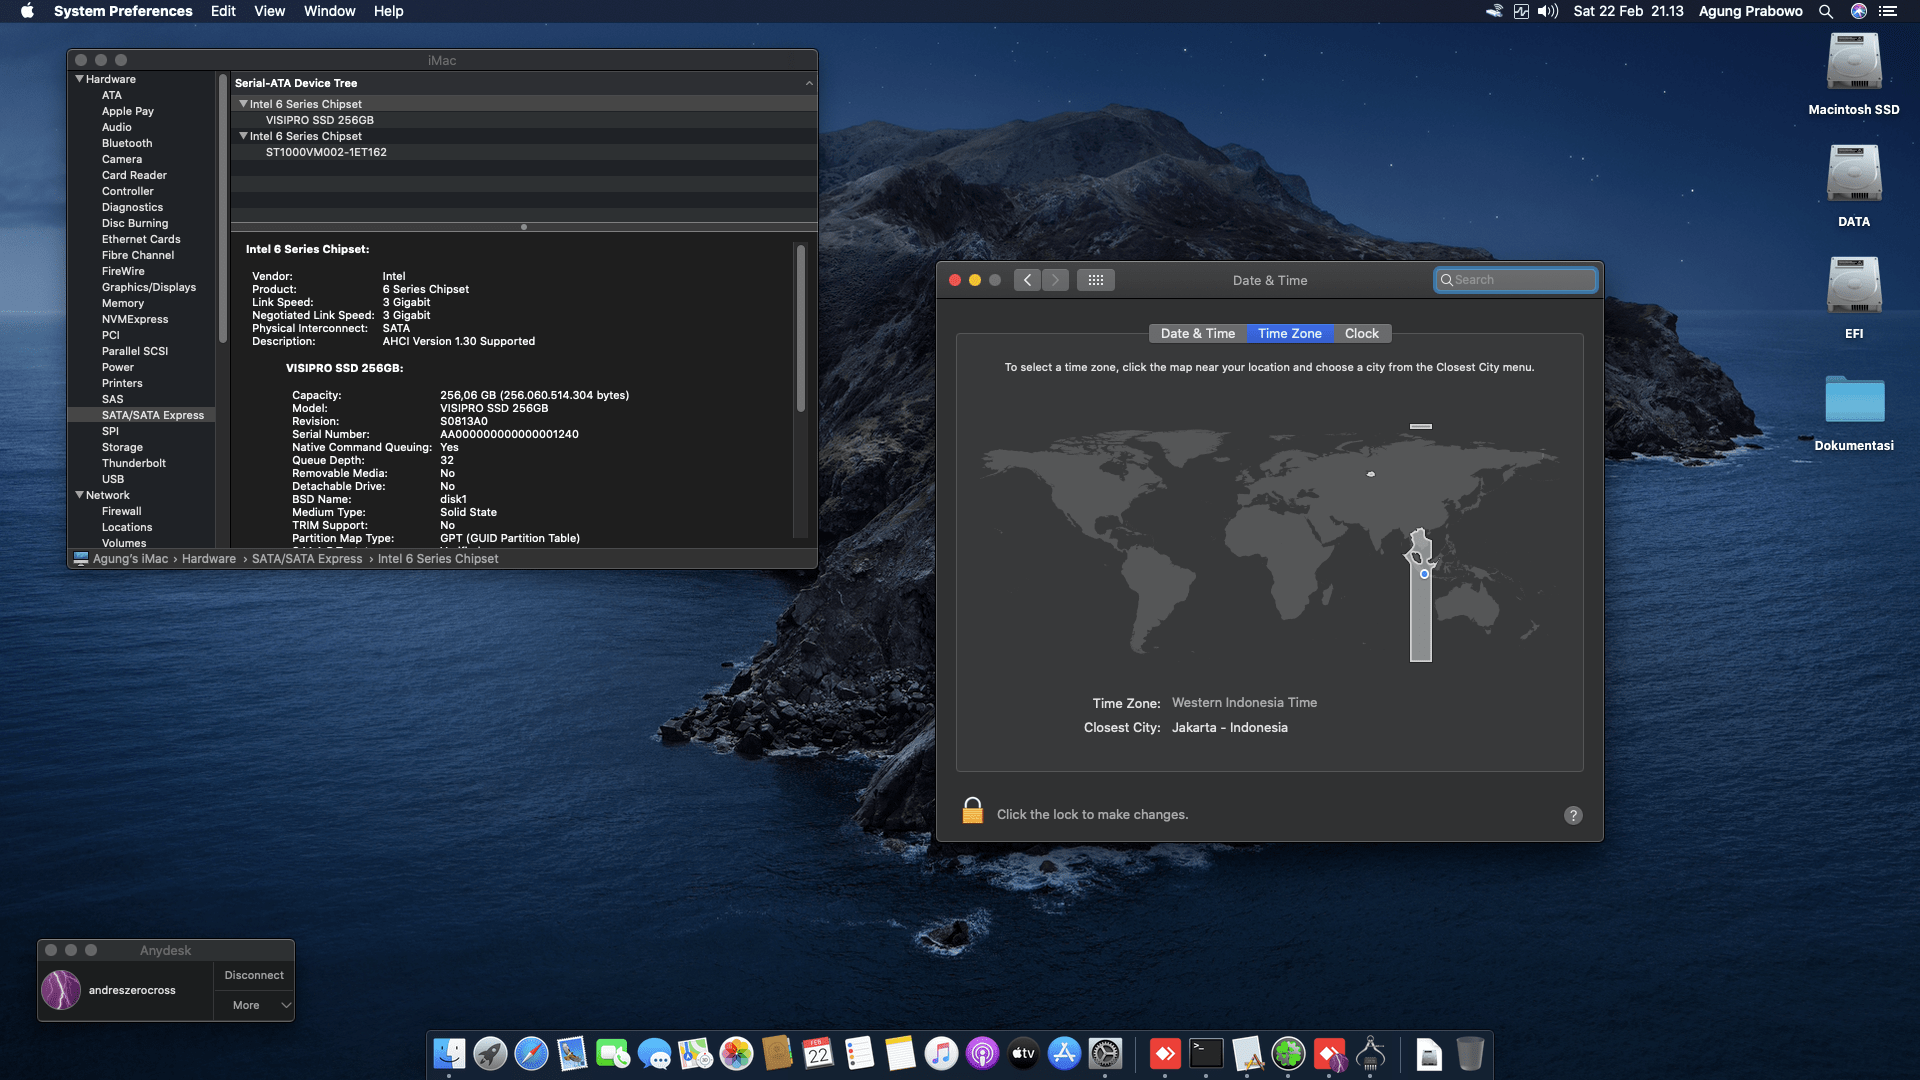
Task: Open Music from the dock
Action: (941, 1053)
